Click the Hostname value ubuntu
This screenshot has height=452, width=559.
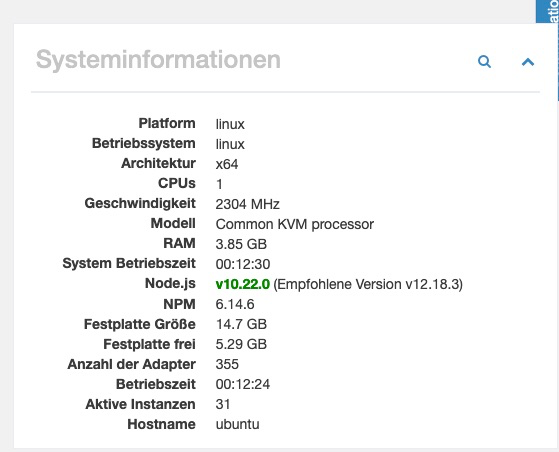[x=237, y=424]
